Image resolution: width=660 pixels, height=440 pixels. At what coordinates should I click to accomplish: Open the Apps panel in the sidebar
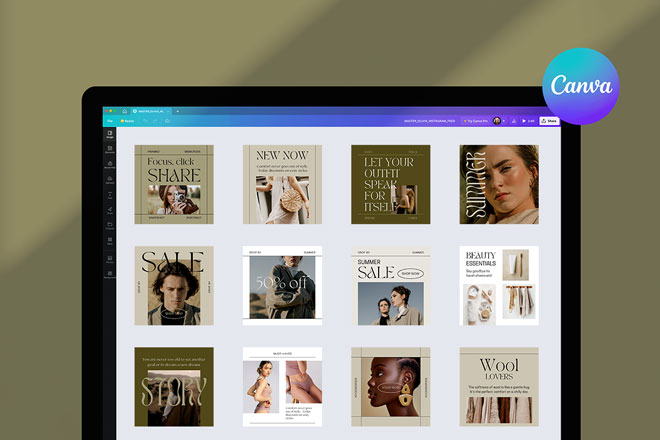(110, 241)
